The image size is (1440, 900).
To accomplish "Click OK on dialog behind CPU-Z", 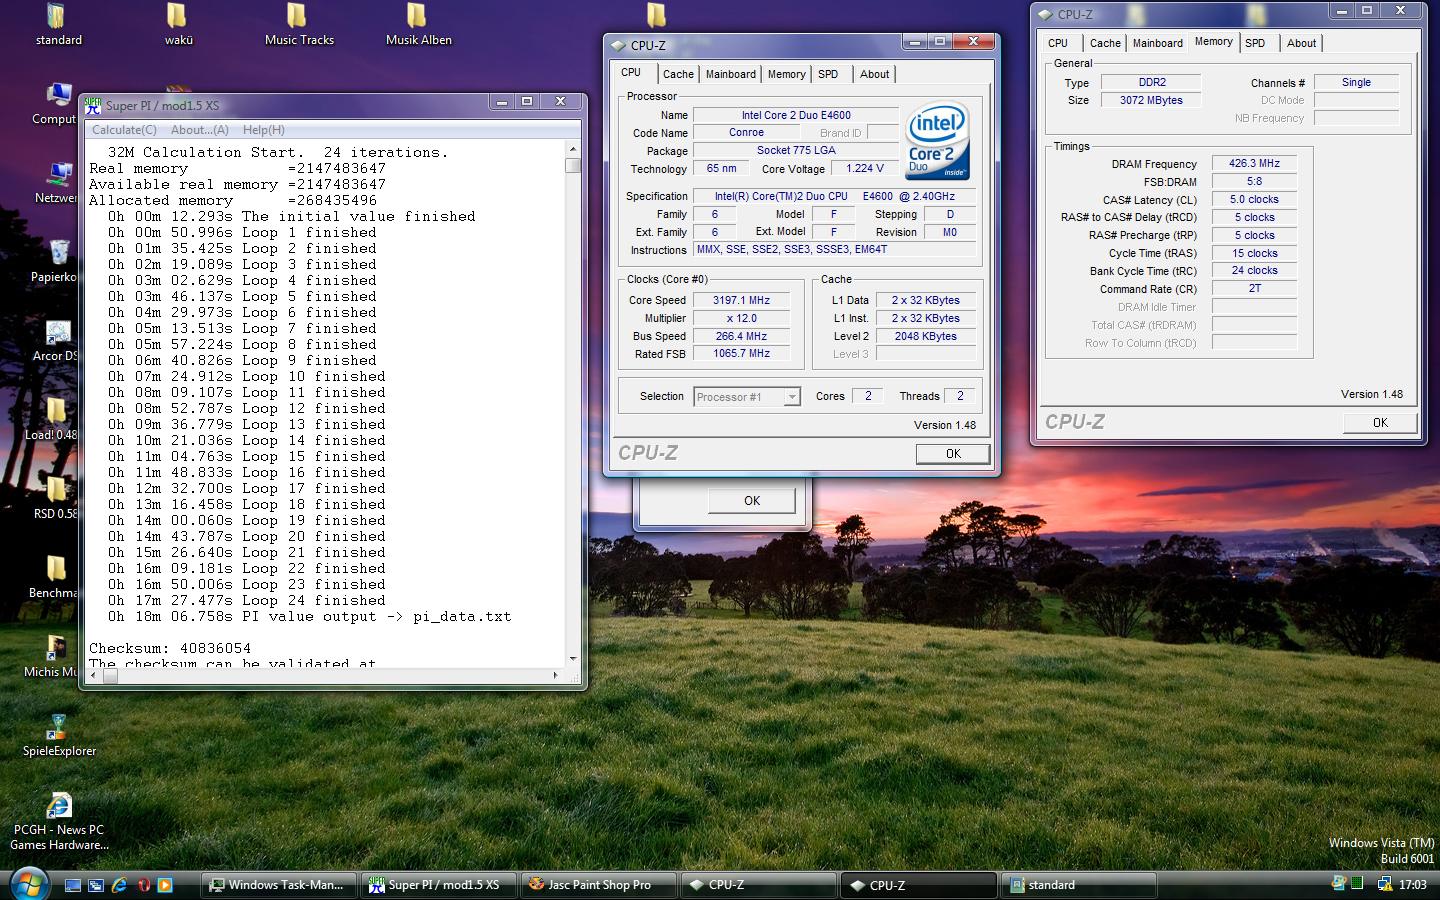I will pos(752,501).
